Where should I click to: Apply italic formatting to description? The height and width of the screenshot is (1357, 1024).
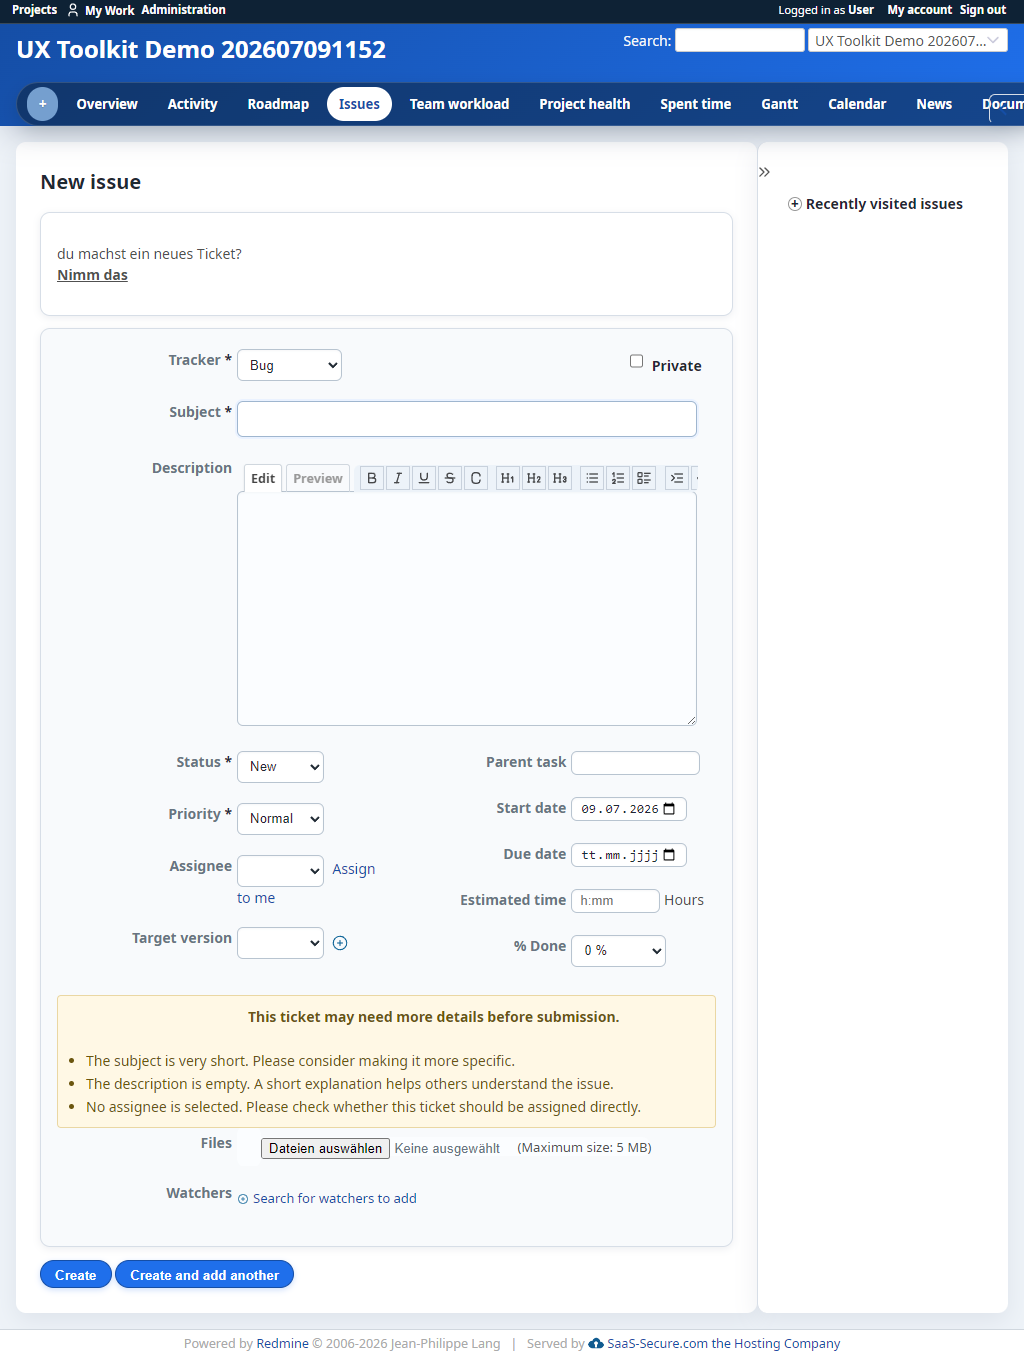[x=398, y=478]
